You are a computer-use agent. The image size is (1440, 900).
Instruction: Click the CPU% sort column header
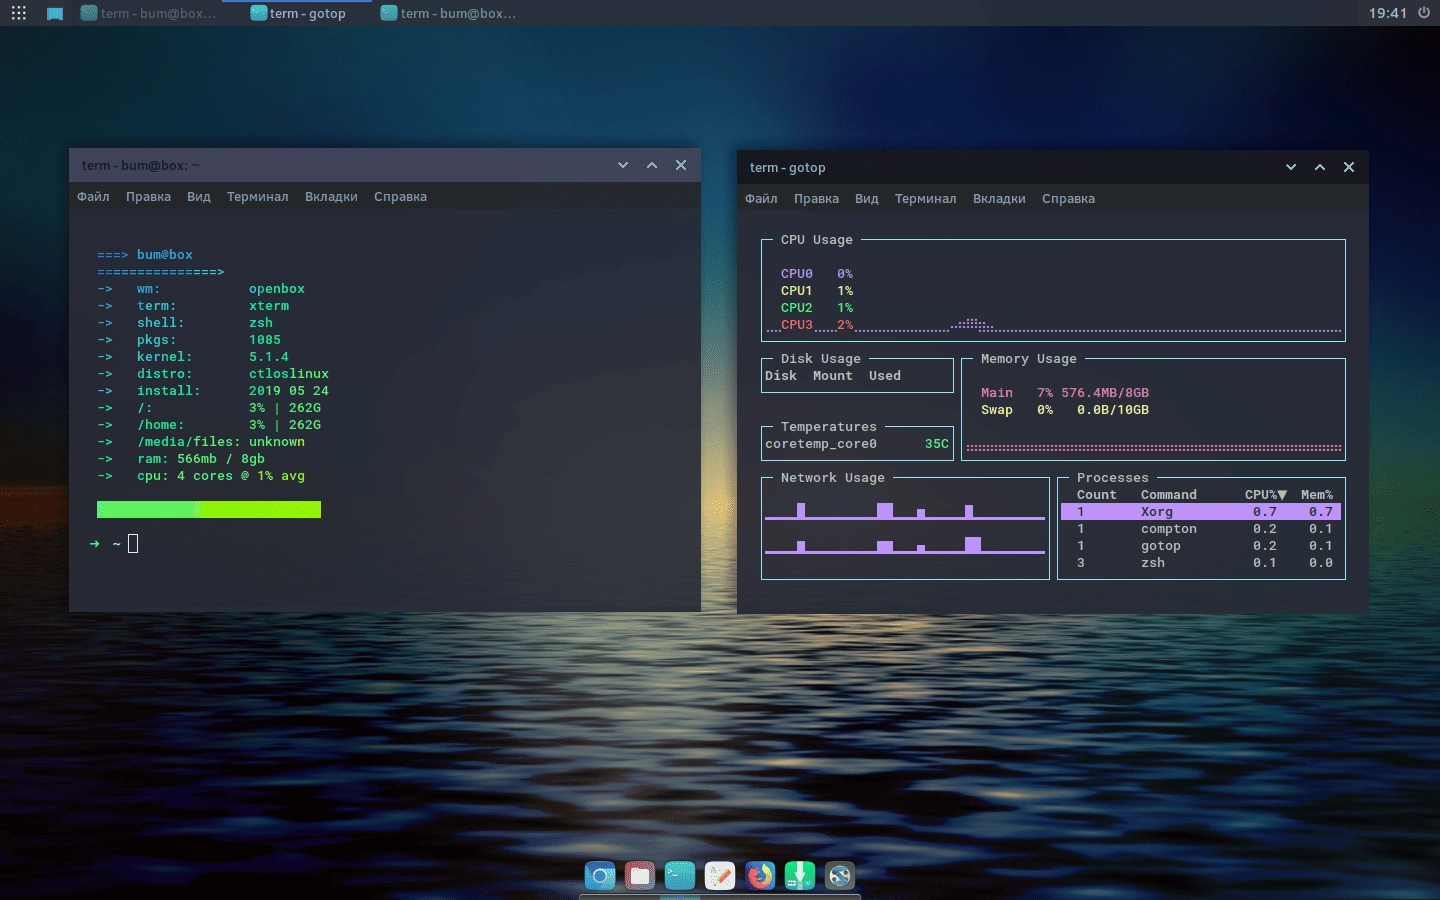1265,495
